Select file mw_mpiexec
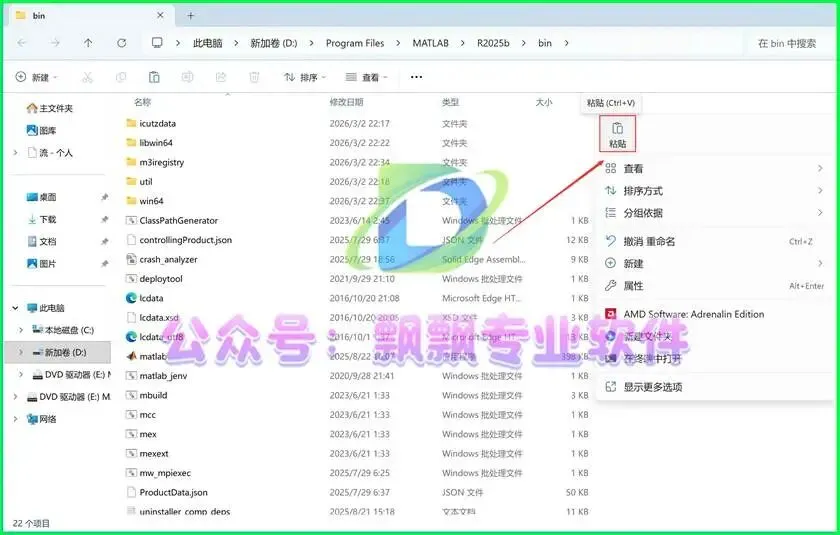The image size is (840, 535). point(165,473)
